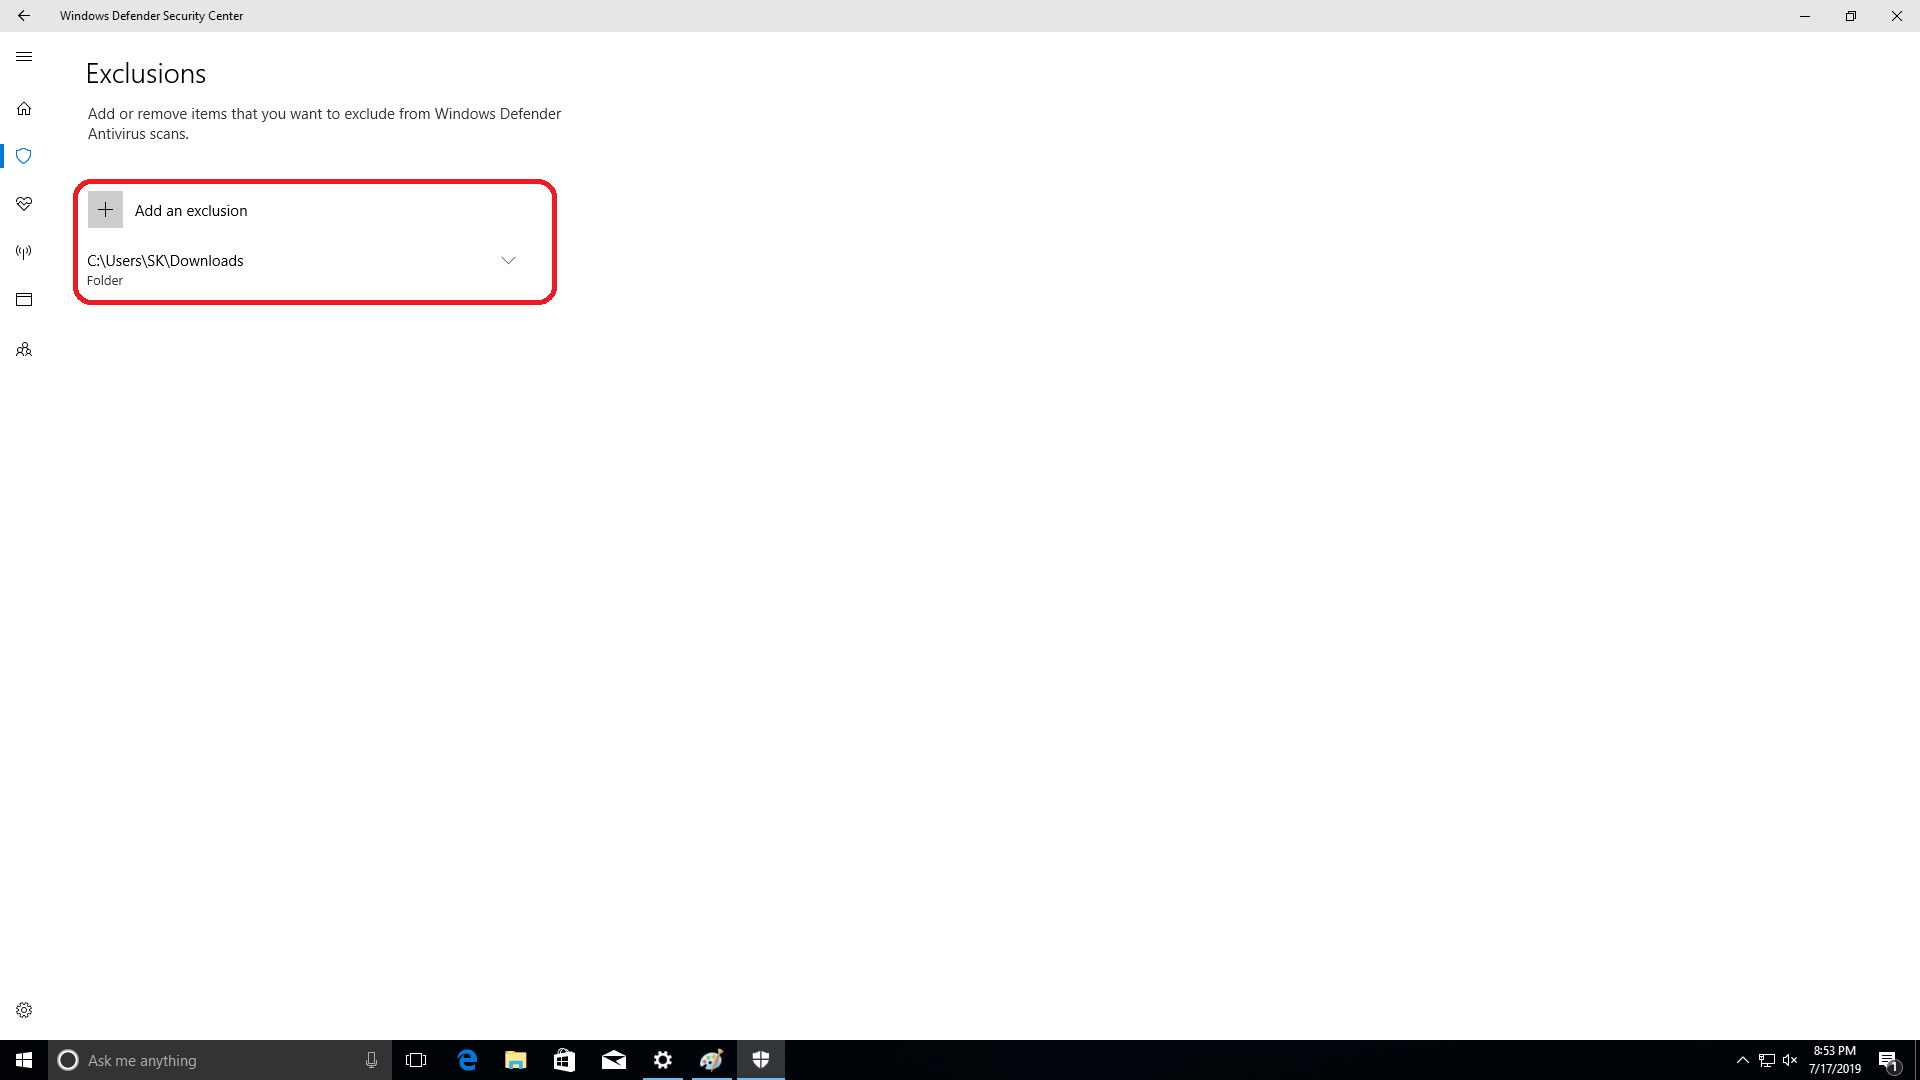Open the clock showing 8:53 PM

(1835, 1060)
